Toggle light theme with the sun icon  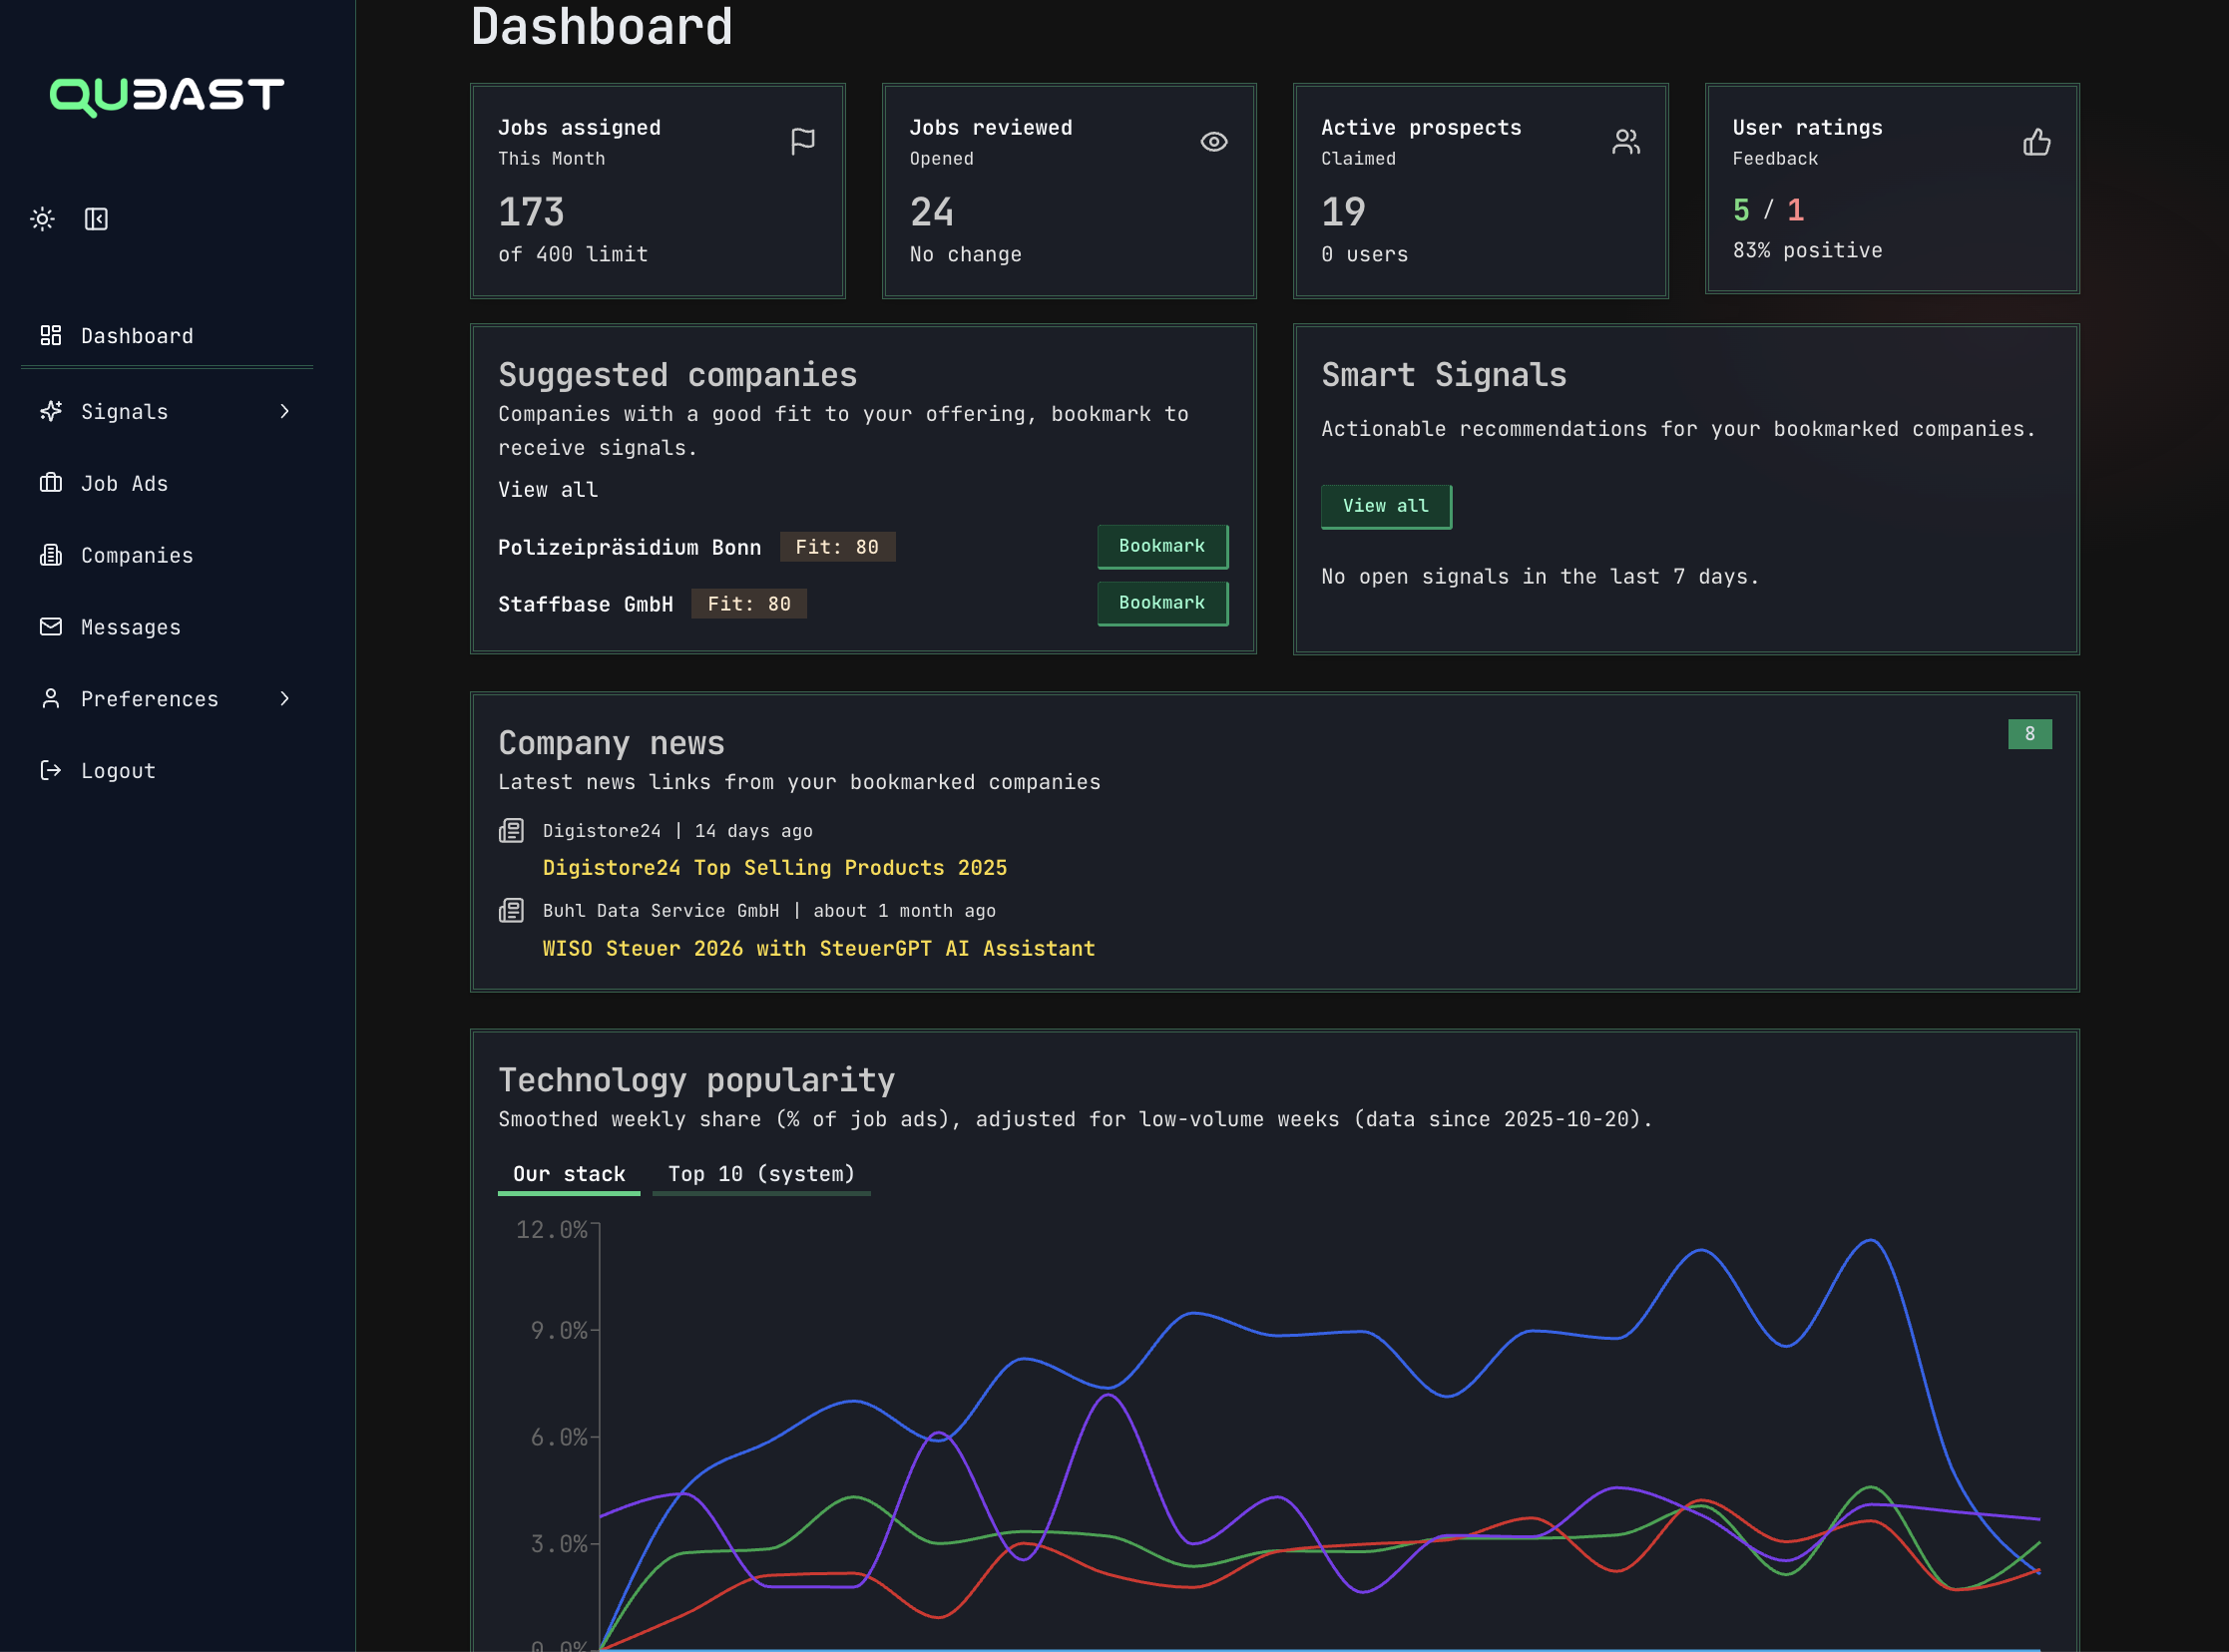(41, 218)
